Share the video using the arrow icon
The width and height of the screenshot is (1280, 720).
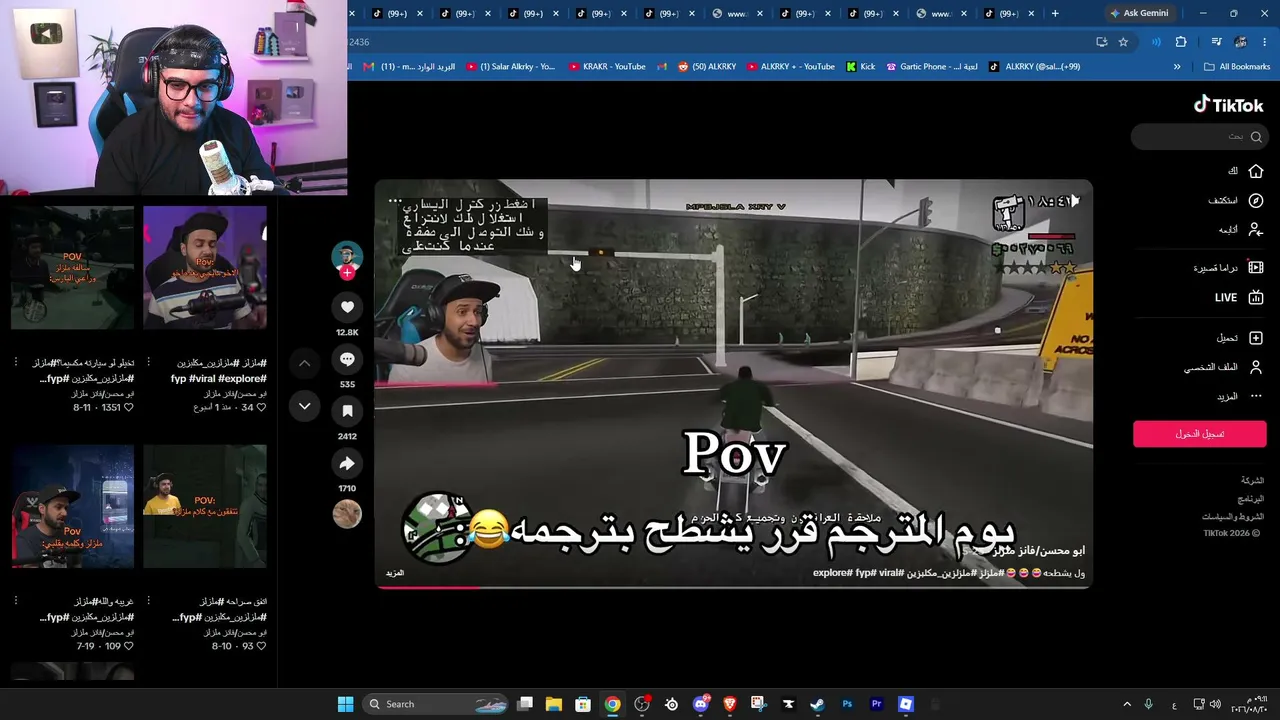347,463
